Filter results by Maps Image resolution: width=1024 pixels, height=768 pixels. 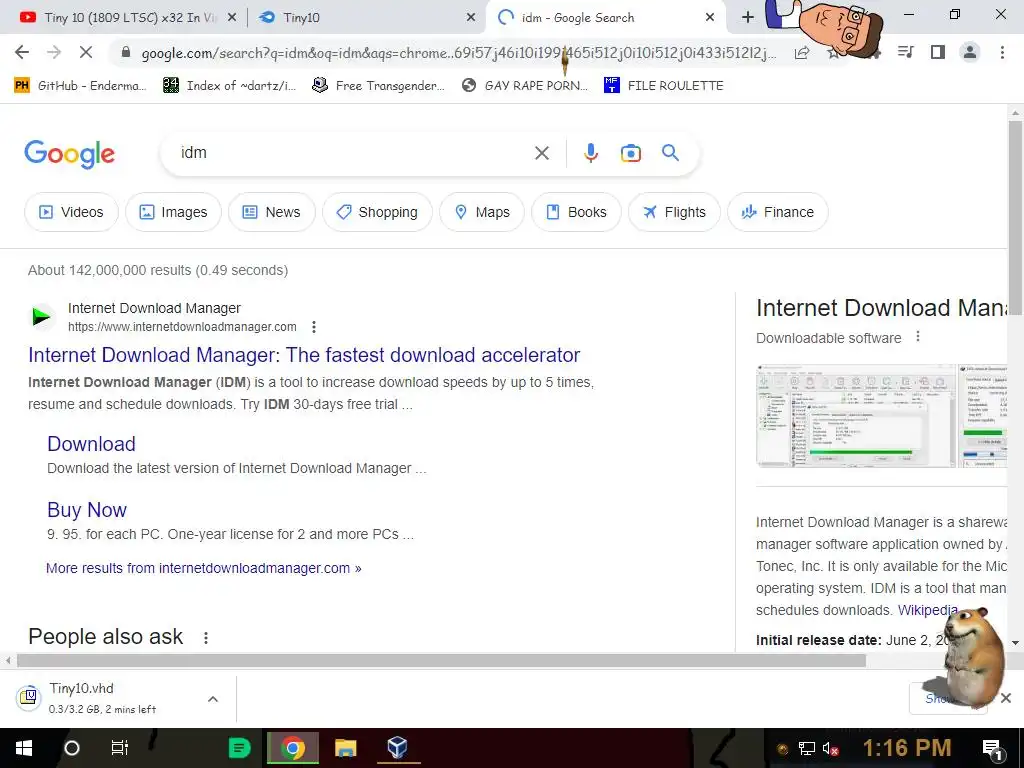point(482,212)
